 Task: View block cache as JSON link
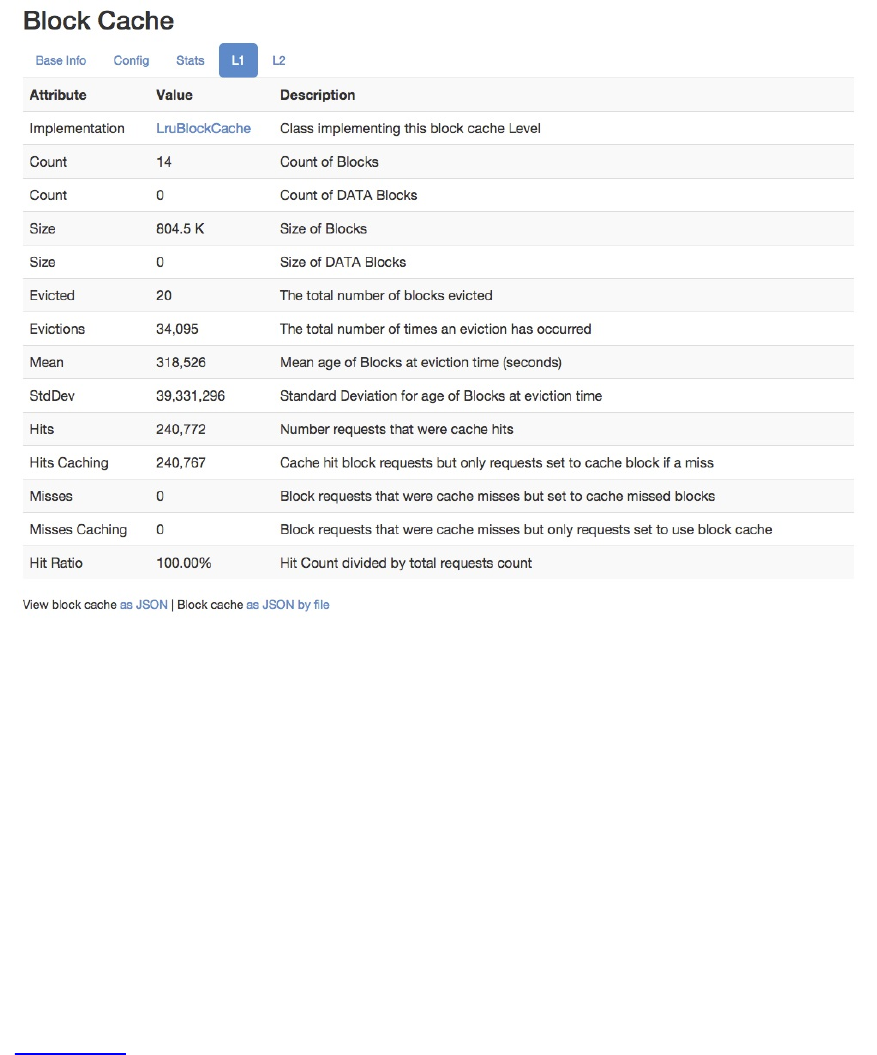coord(144,605)
